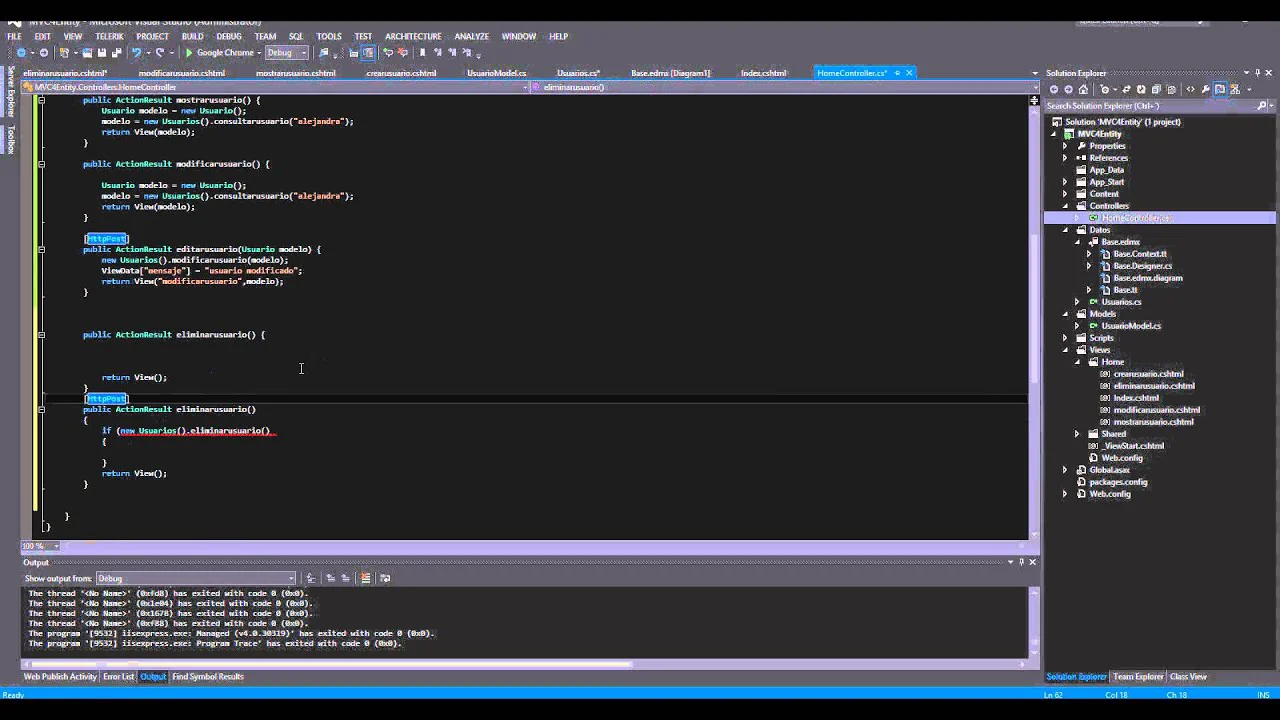
Task: Collapse the Controllers folder
Action: click(1065, 206)
